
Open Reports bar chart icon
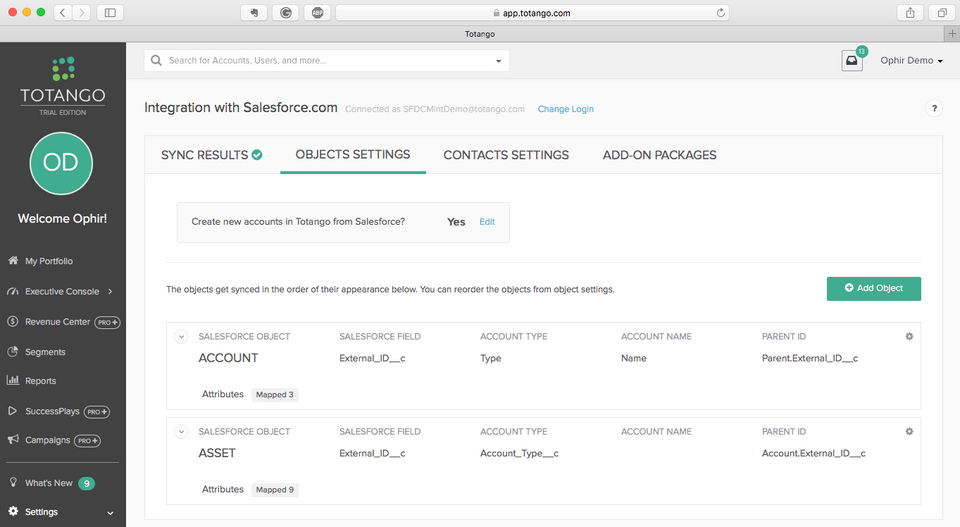coord(13,380)
